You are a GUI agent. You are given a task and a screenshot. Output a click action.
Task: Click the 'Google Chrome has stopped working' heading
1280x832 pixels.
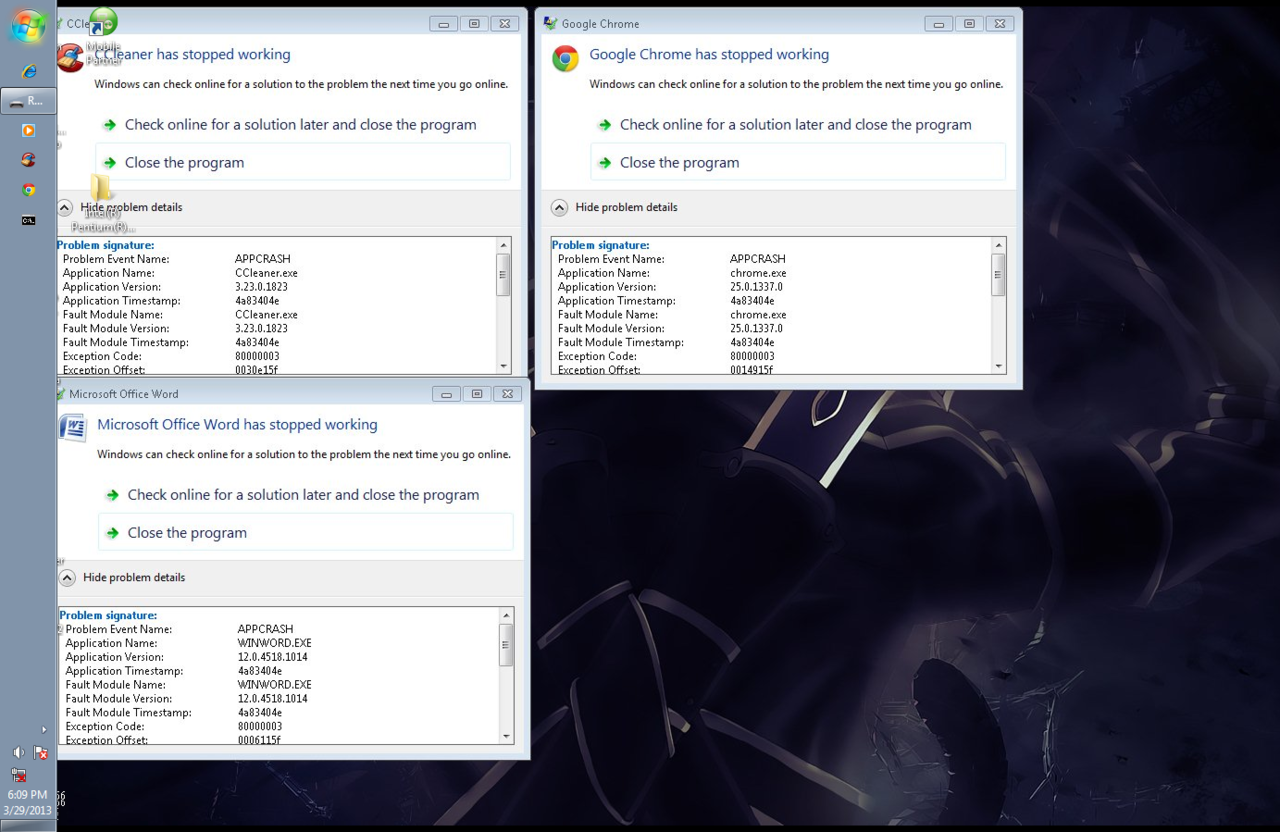coord(709,54)
